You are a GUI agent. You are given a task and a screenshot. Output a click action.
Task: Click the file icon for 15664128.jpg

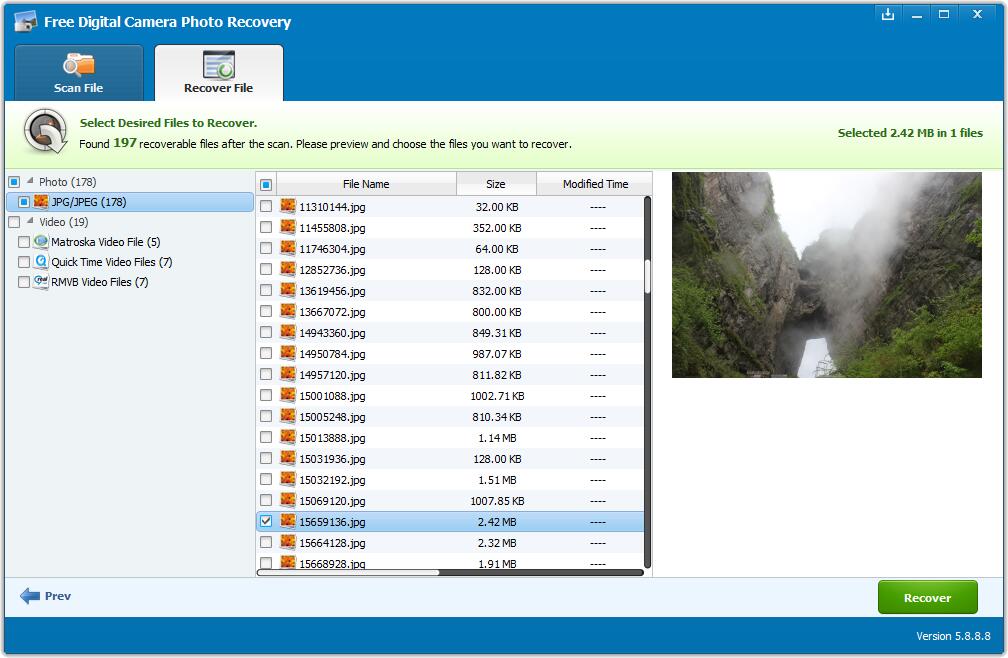pos(288,542)
